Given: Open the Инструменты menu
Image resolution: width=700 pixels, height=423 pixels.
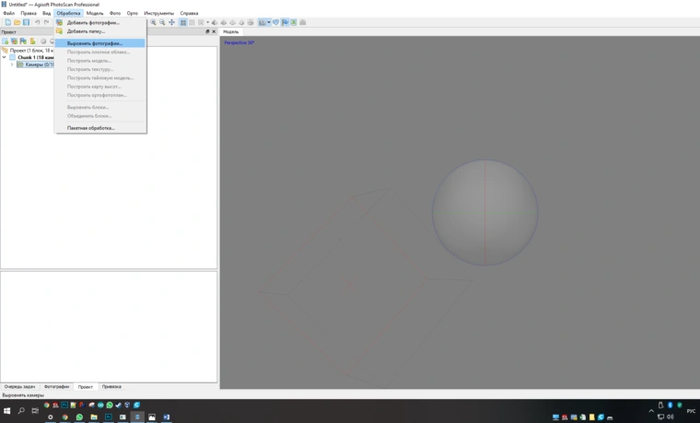Looking at the screenshot, I should click(x=158, y=13).
